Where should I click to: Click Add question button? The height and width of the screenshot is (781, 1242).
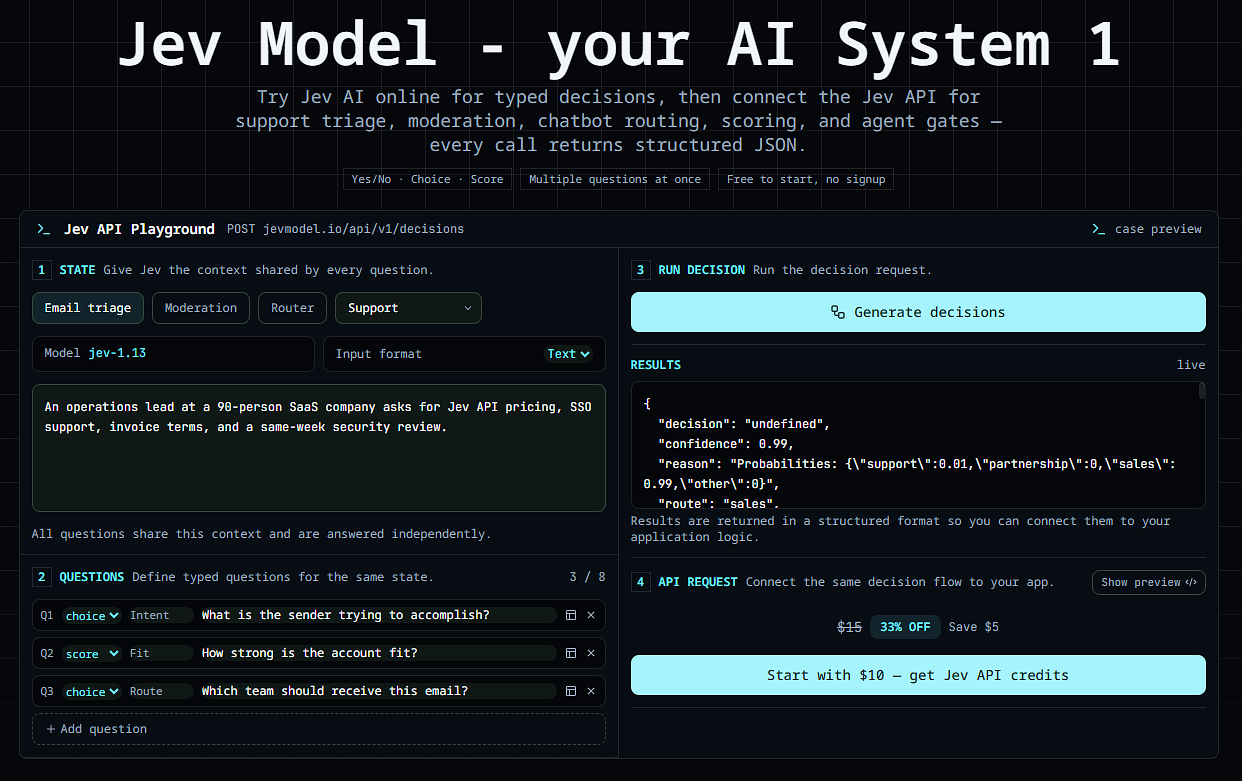319,729
